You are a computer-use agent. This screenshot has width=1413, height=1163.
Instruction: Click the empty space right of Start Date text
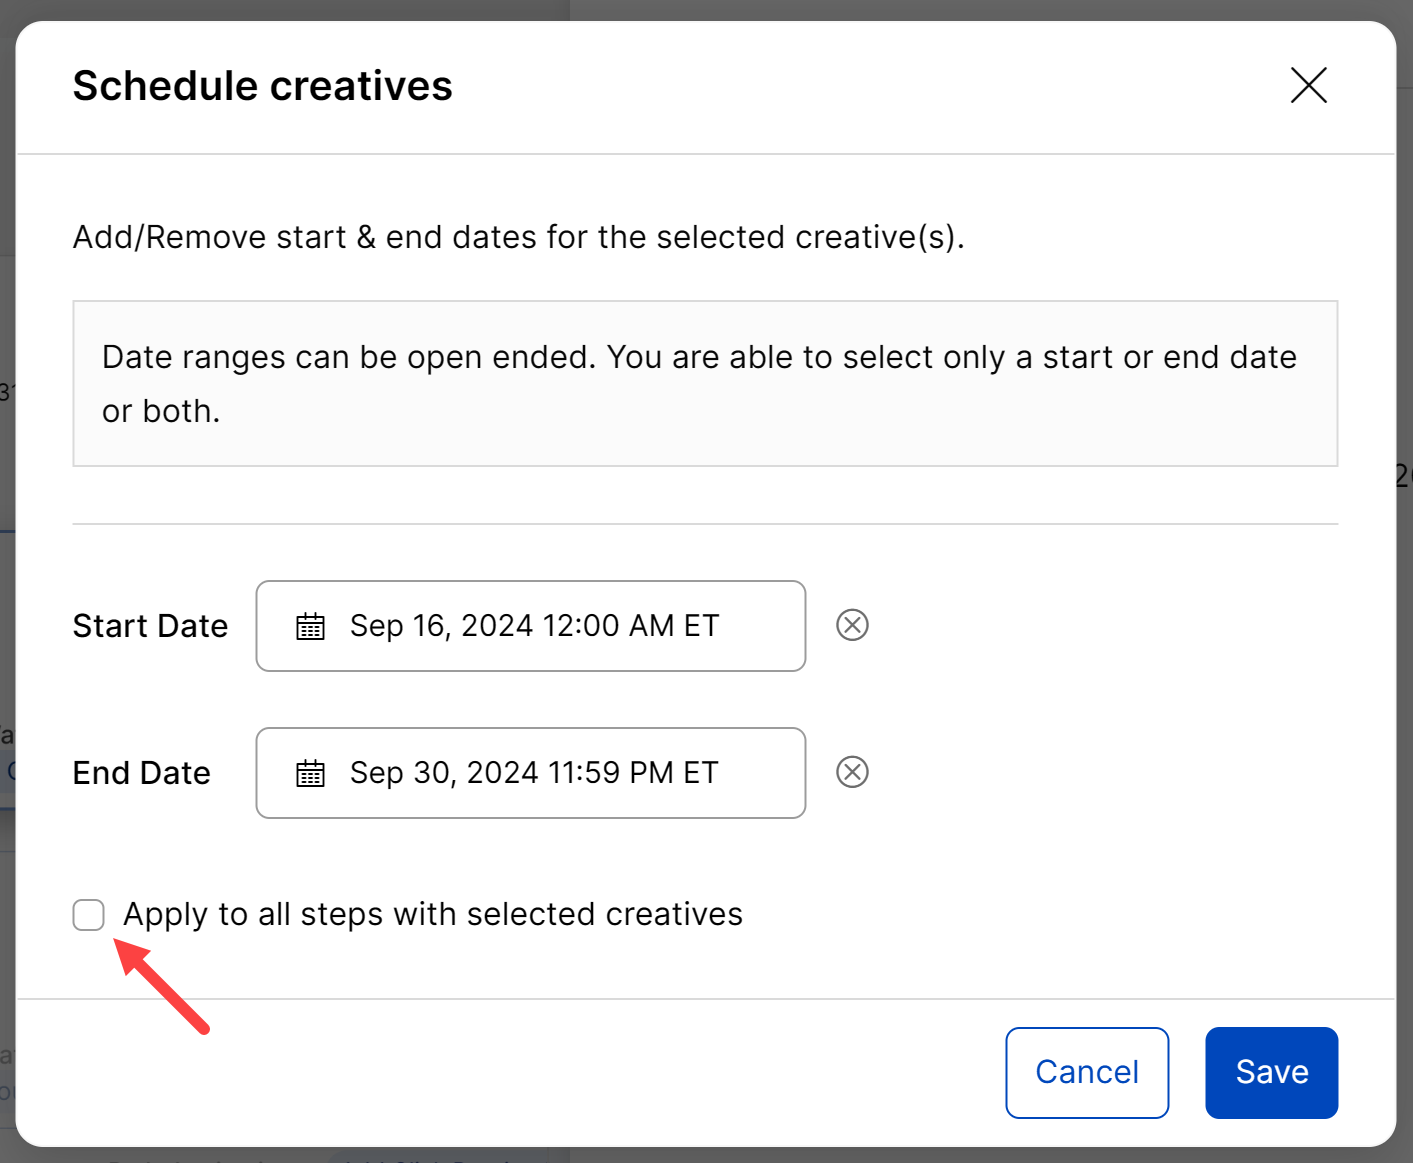(x=765, y=626)
